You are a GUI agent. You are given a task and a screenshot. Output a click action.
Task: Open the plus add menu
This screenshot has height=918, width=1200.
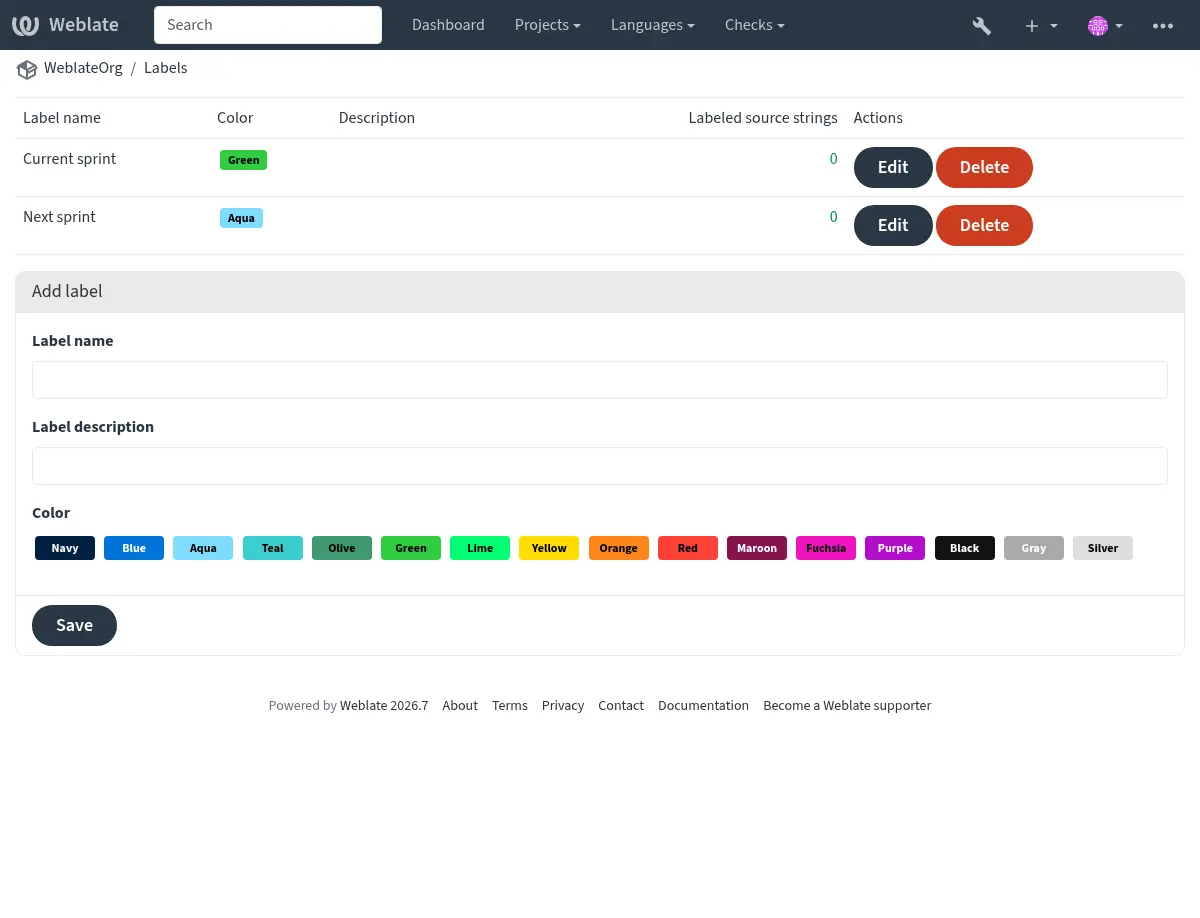point(1041,25)
